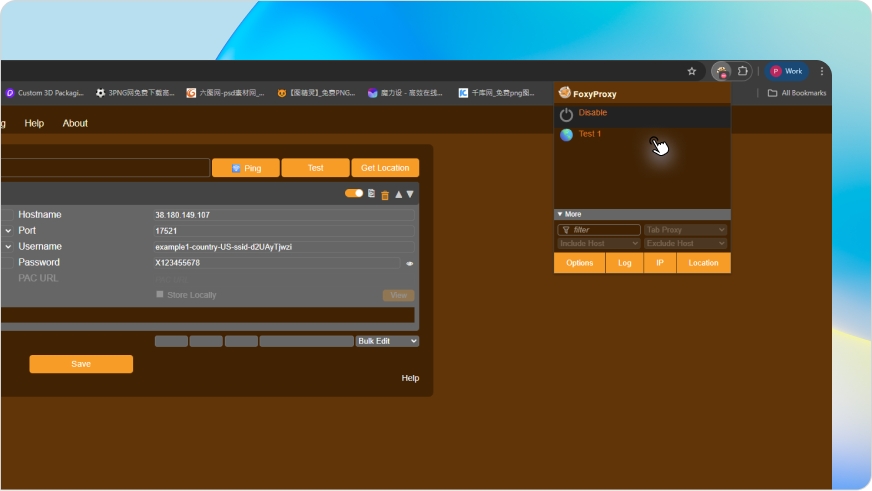Toggle the proxy enabled switch
Viewport: 872px width, 491px height.
(x=354, y=193)
